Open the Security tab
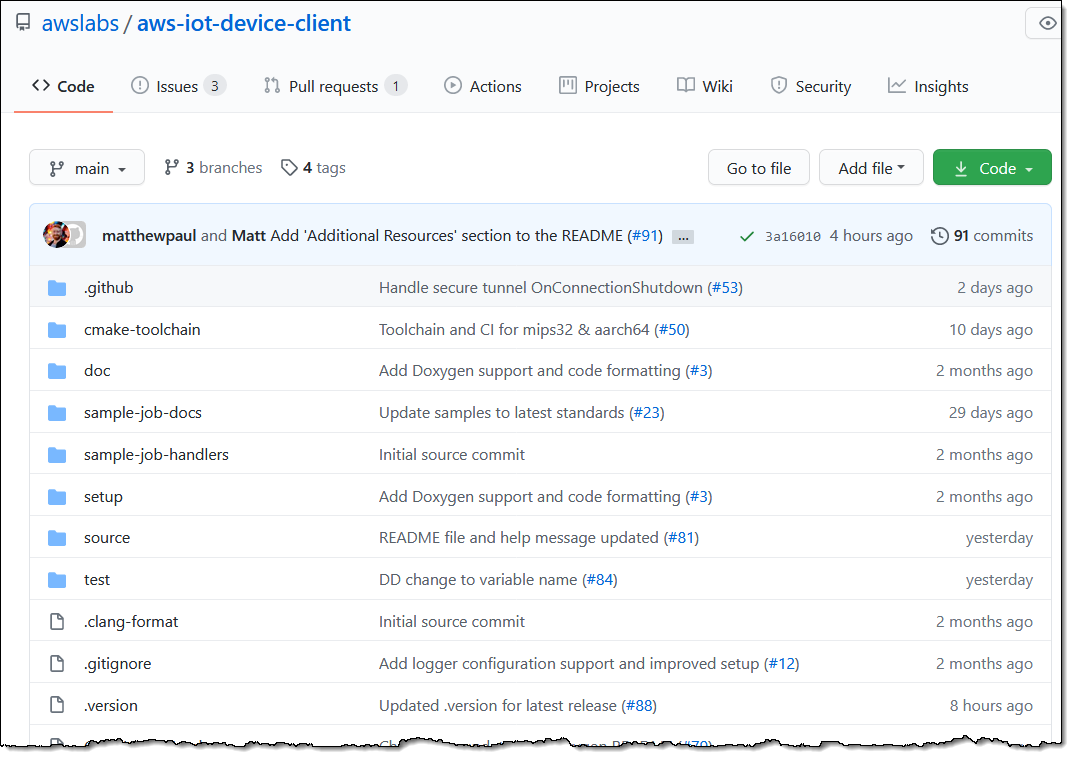The image size is (1072, 757). [810, 86]
